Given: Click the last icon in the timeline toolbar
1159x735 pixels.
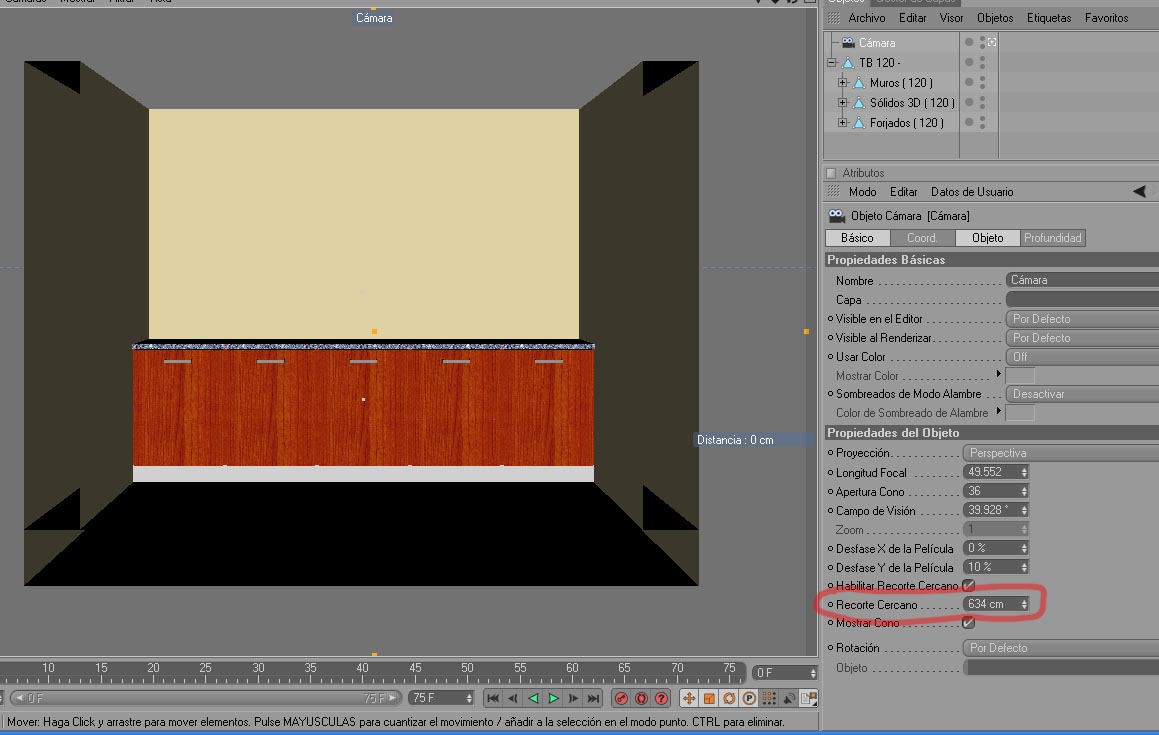Looking at the screenshot, I should coord(809,698).
